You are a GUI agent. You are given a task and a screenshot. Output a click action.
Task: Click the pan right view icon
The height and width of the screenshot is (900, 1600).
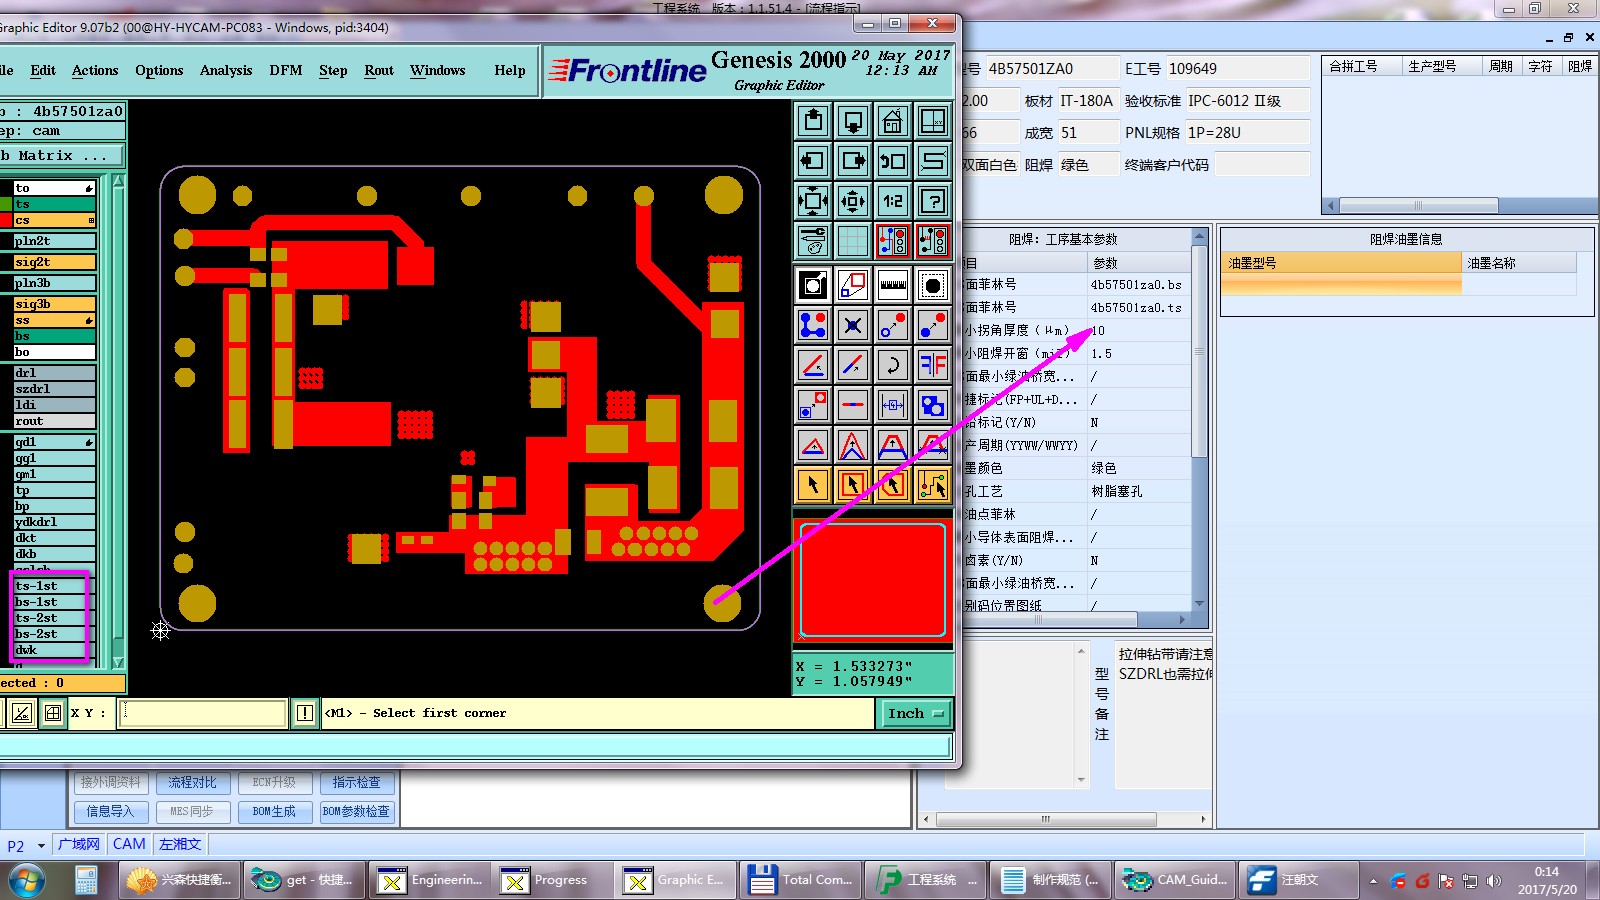(x=853, y=160)
